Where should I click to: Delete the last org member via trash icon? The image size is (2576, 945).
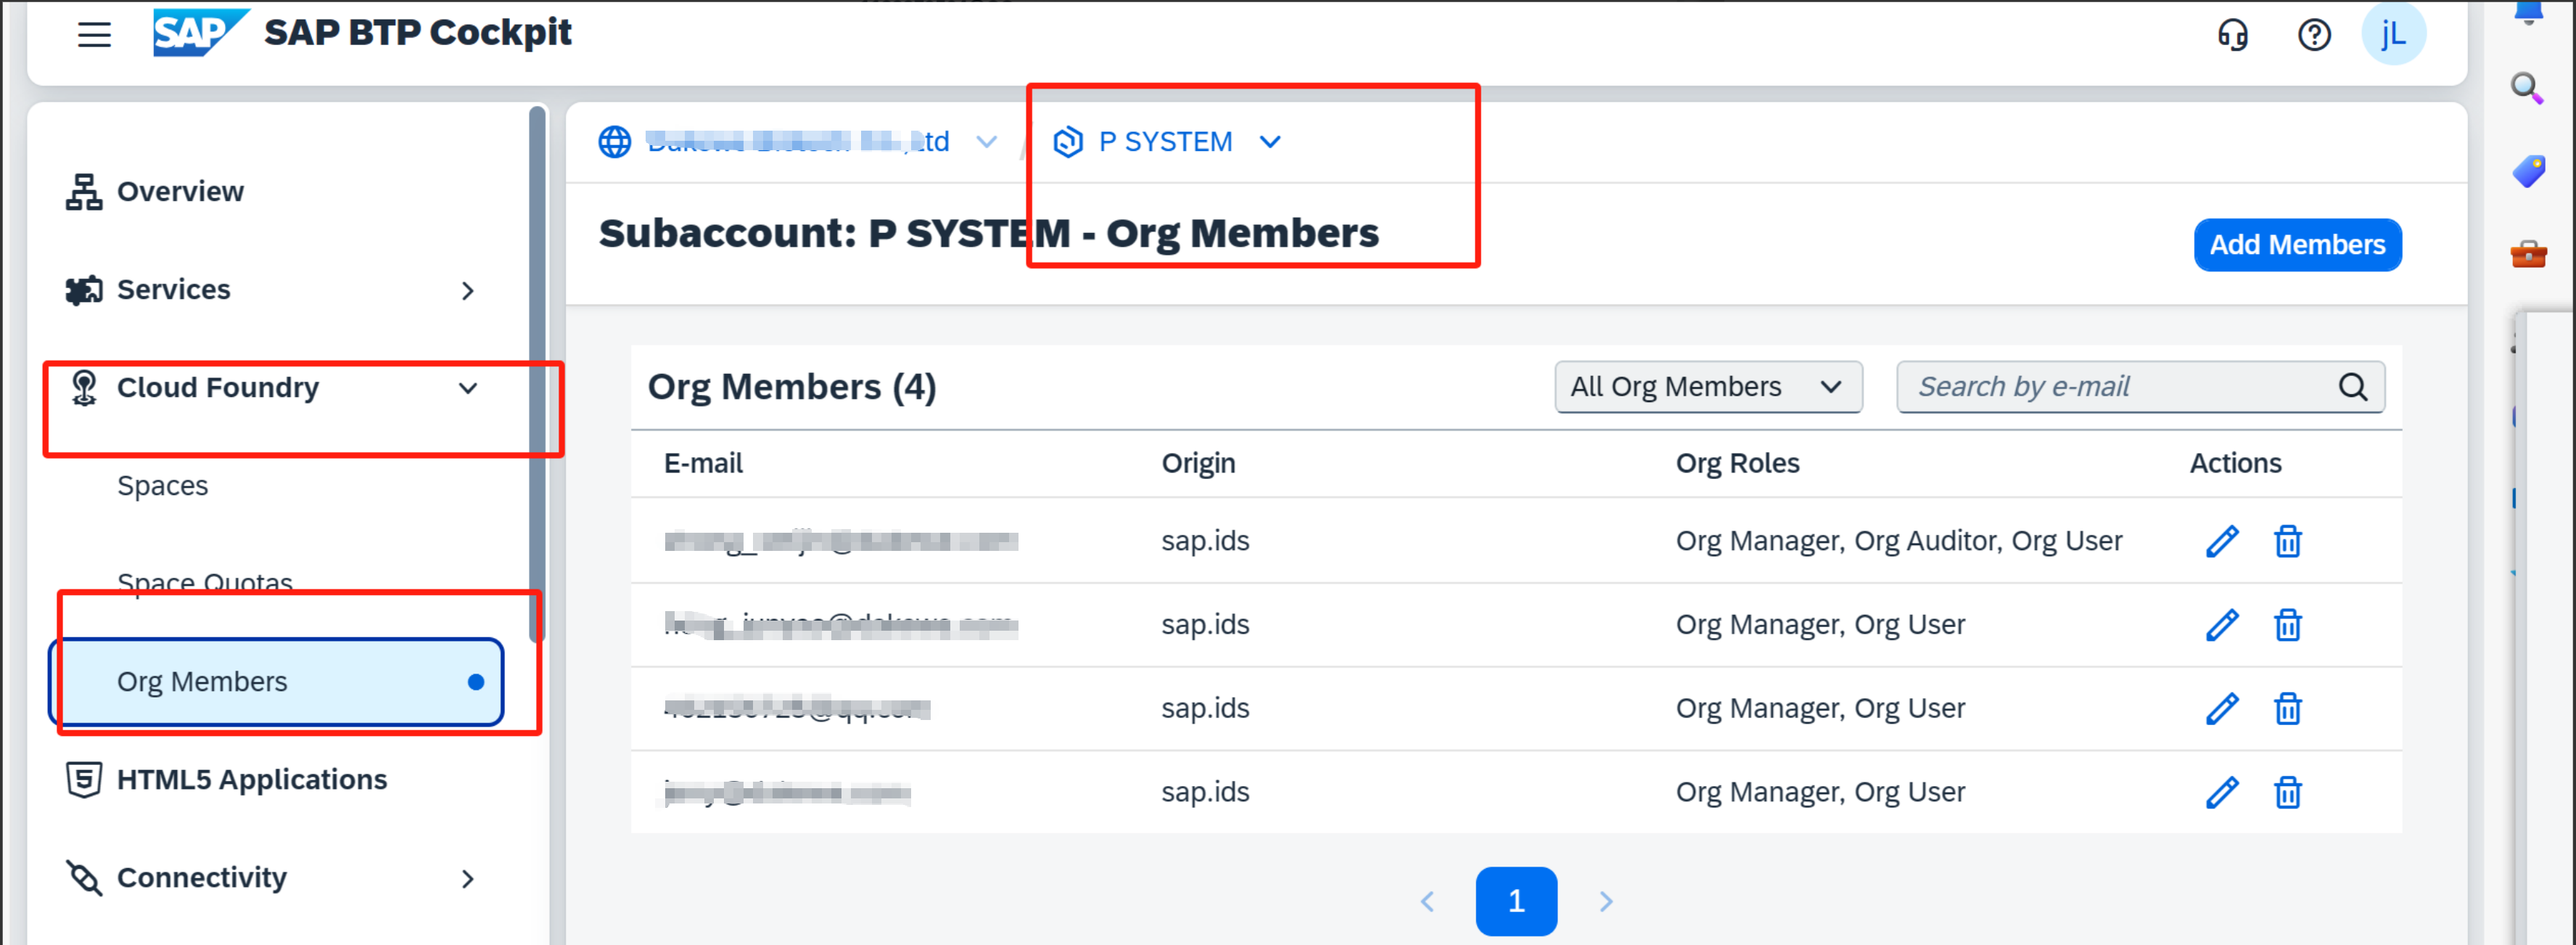pos(2288,792)
